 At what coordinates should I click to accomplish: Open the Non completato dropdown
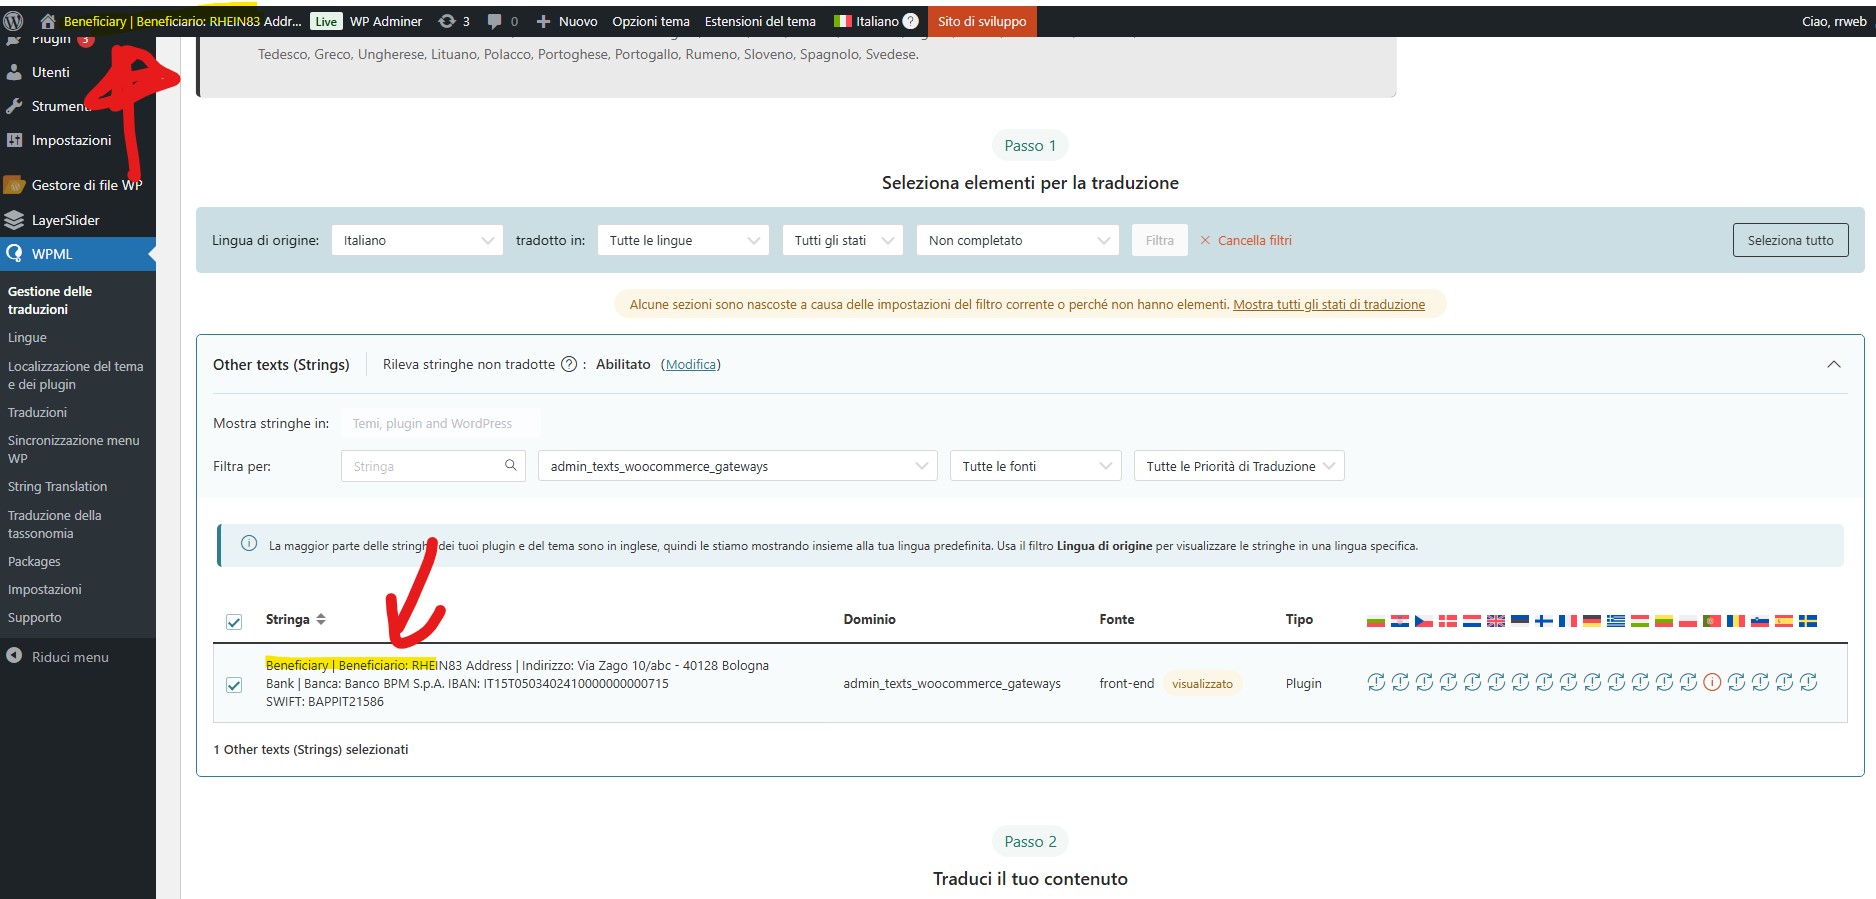(x=1017, y=240)
